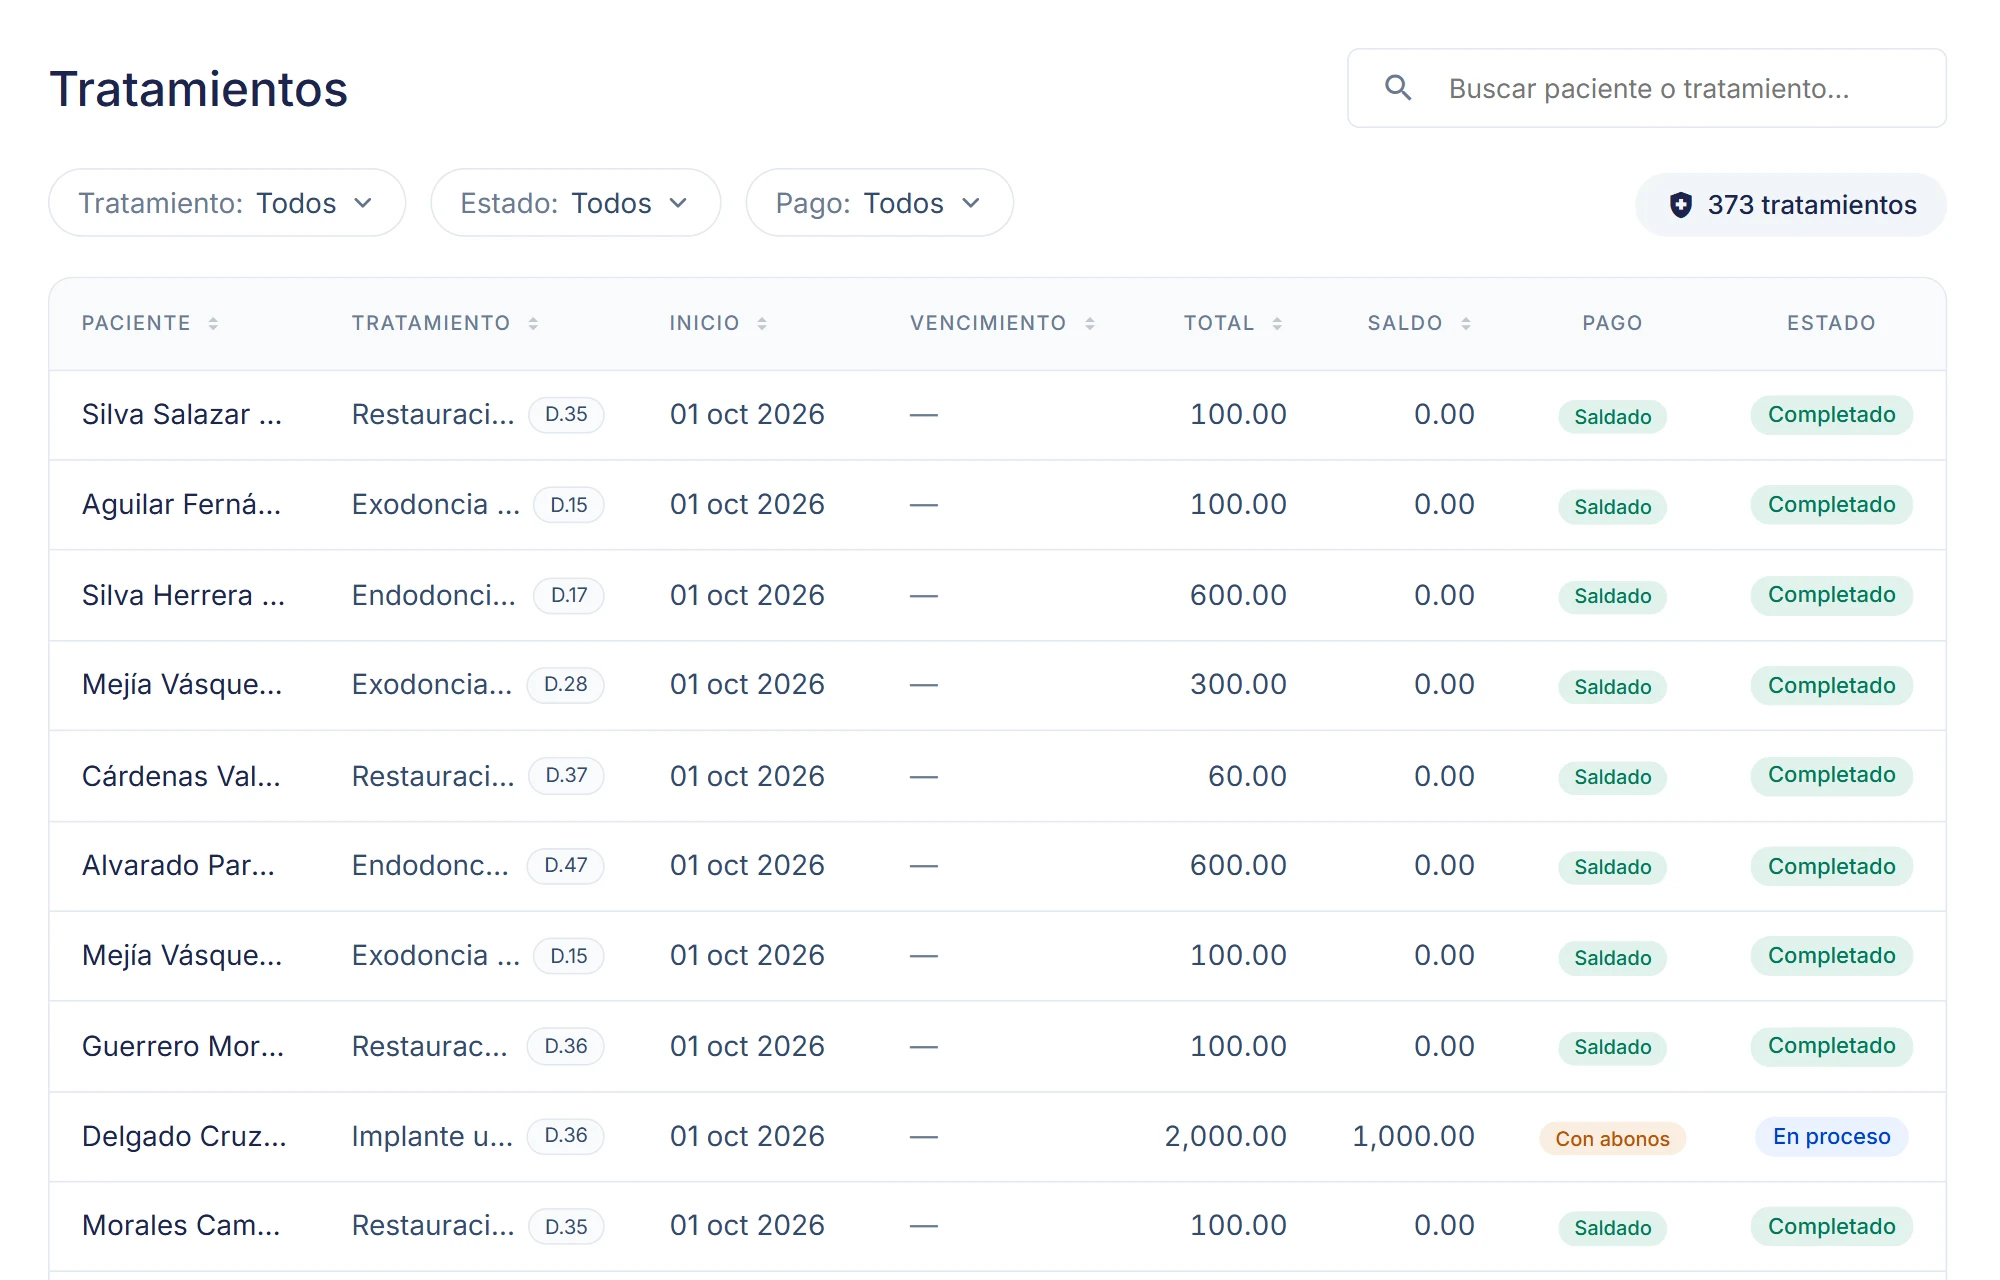
Task: Open patient Guerrero Mor... row
Action: (998, 1046)
